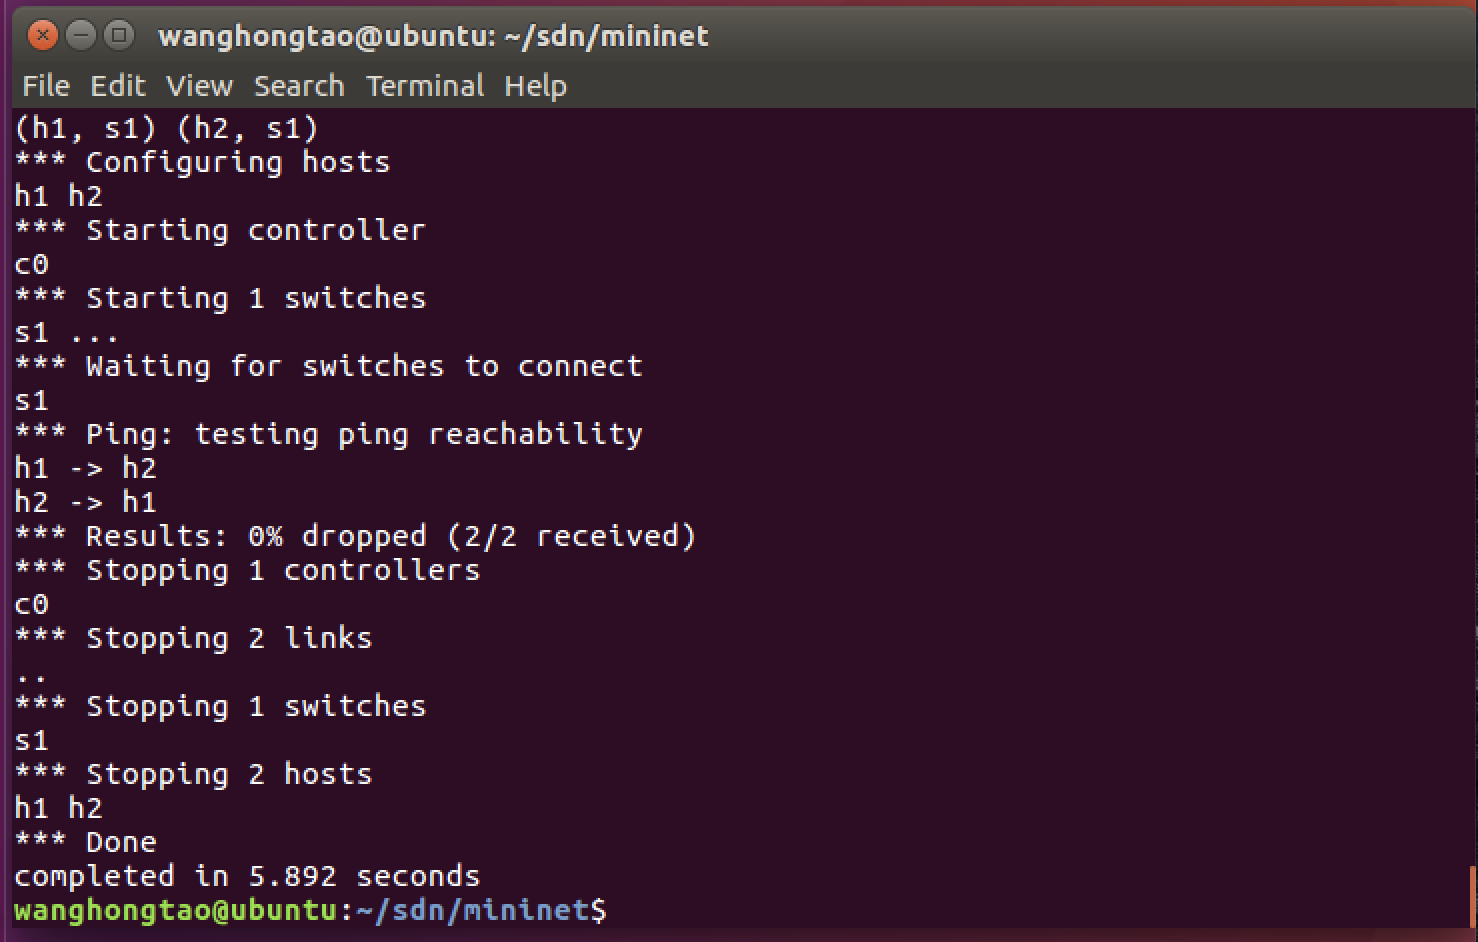Close the terminal window
This screenshot has width=1478, height=942.
(43, 36)
